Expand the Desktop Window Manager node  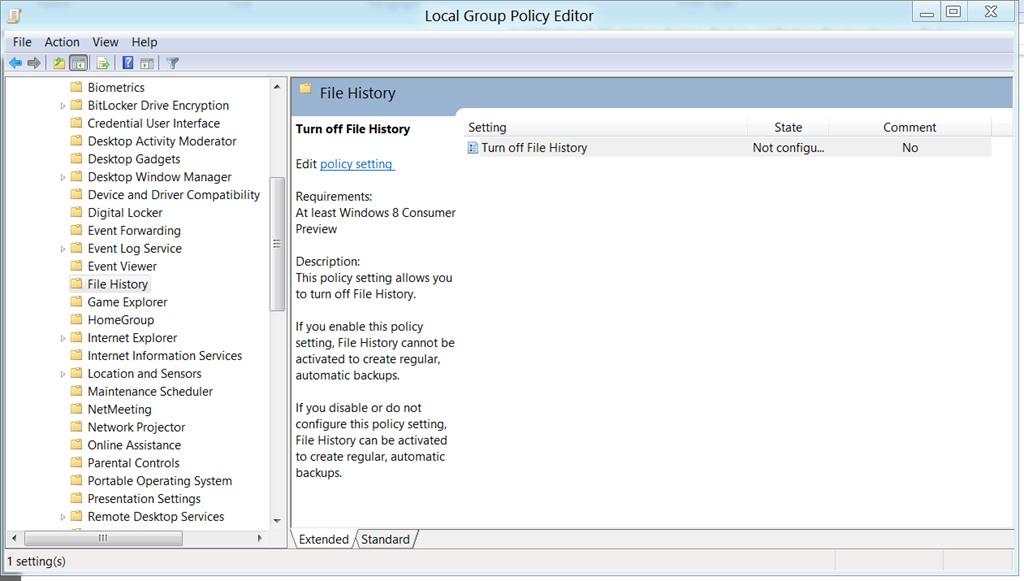point(63,177)
